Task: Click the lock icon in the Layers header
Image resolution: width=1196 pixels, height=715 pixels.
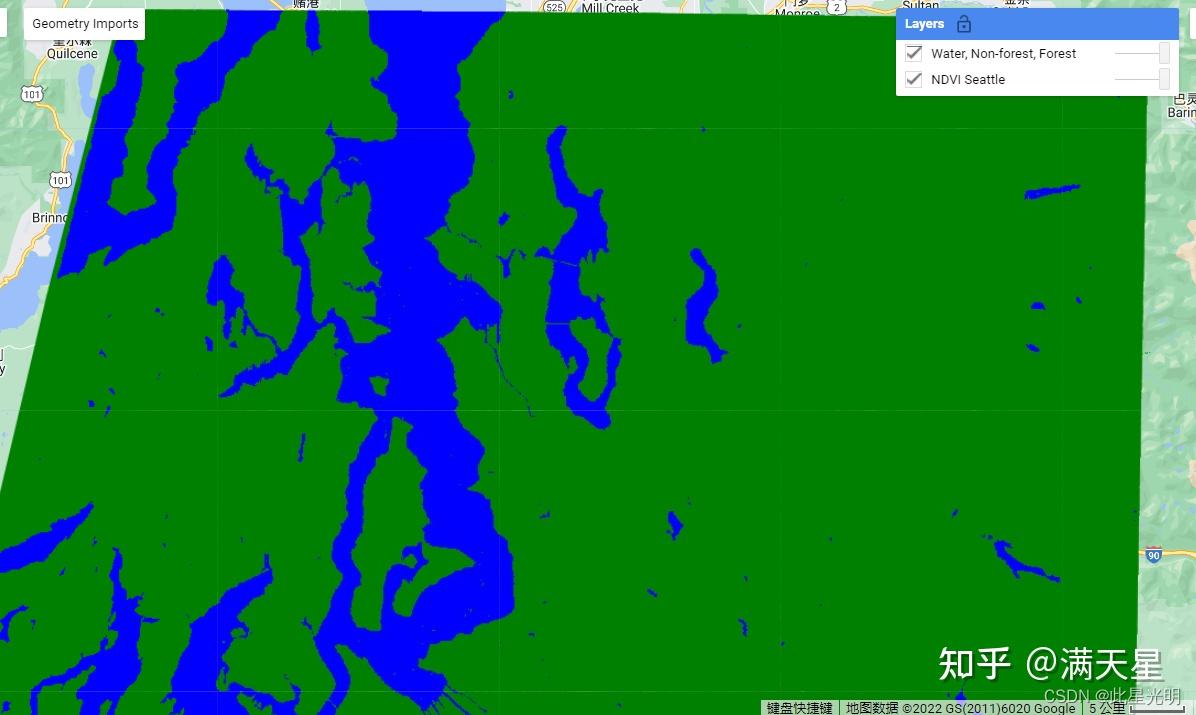Action: [963, 23]
